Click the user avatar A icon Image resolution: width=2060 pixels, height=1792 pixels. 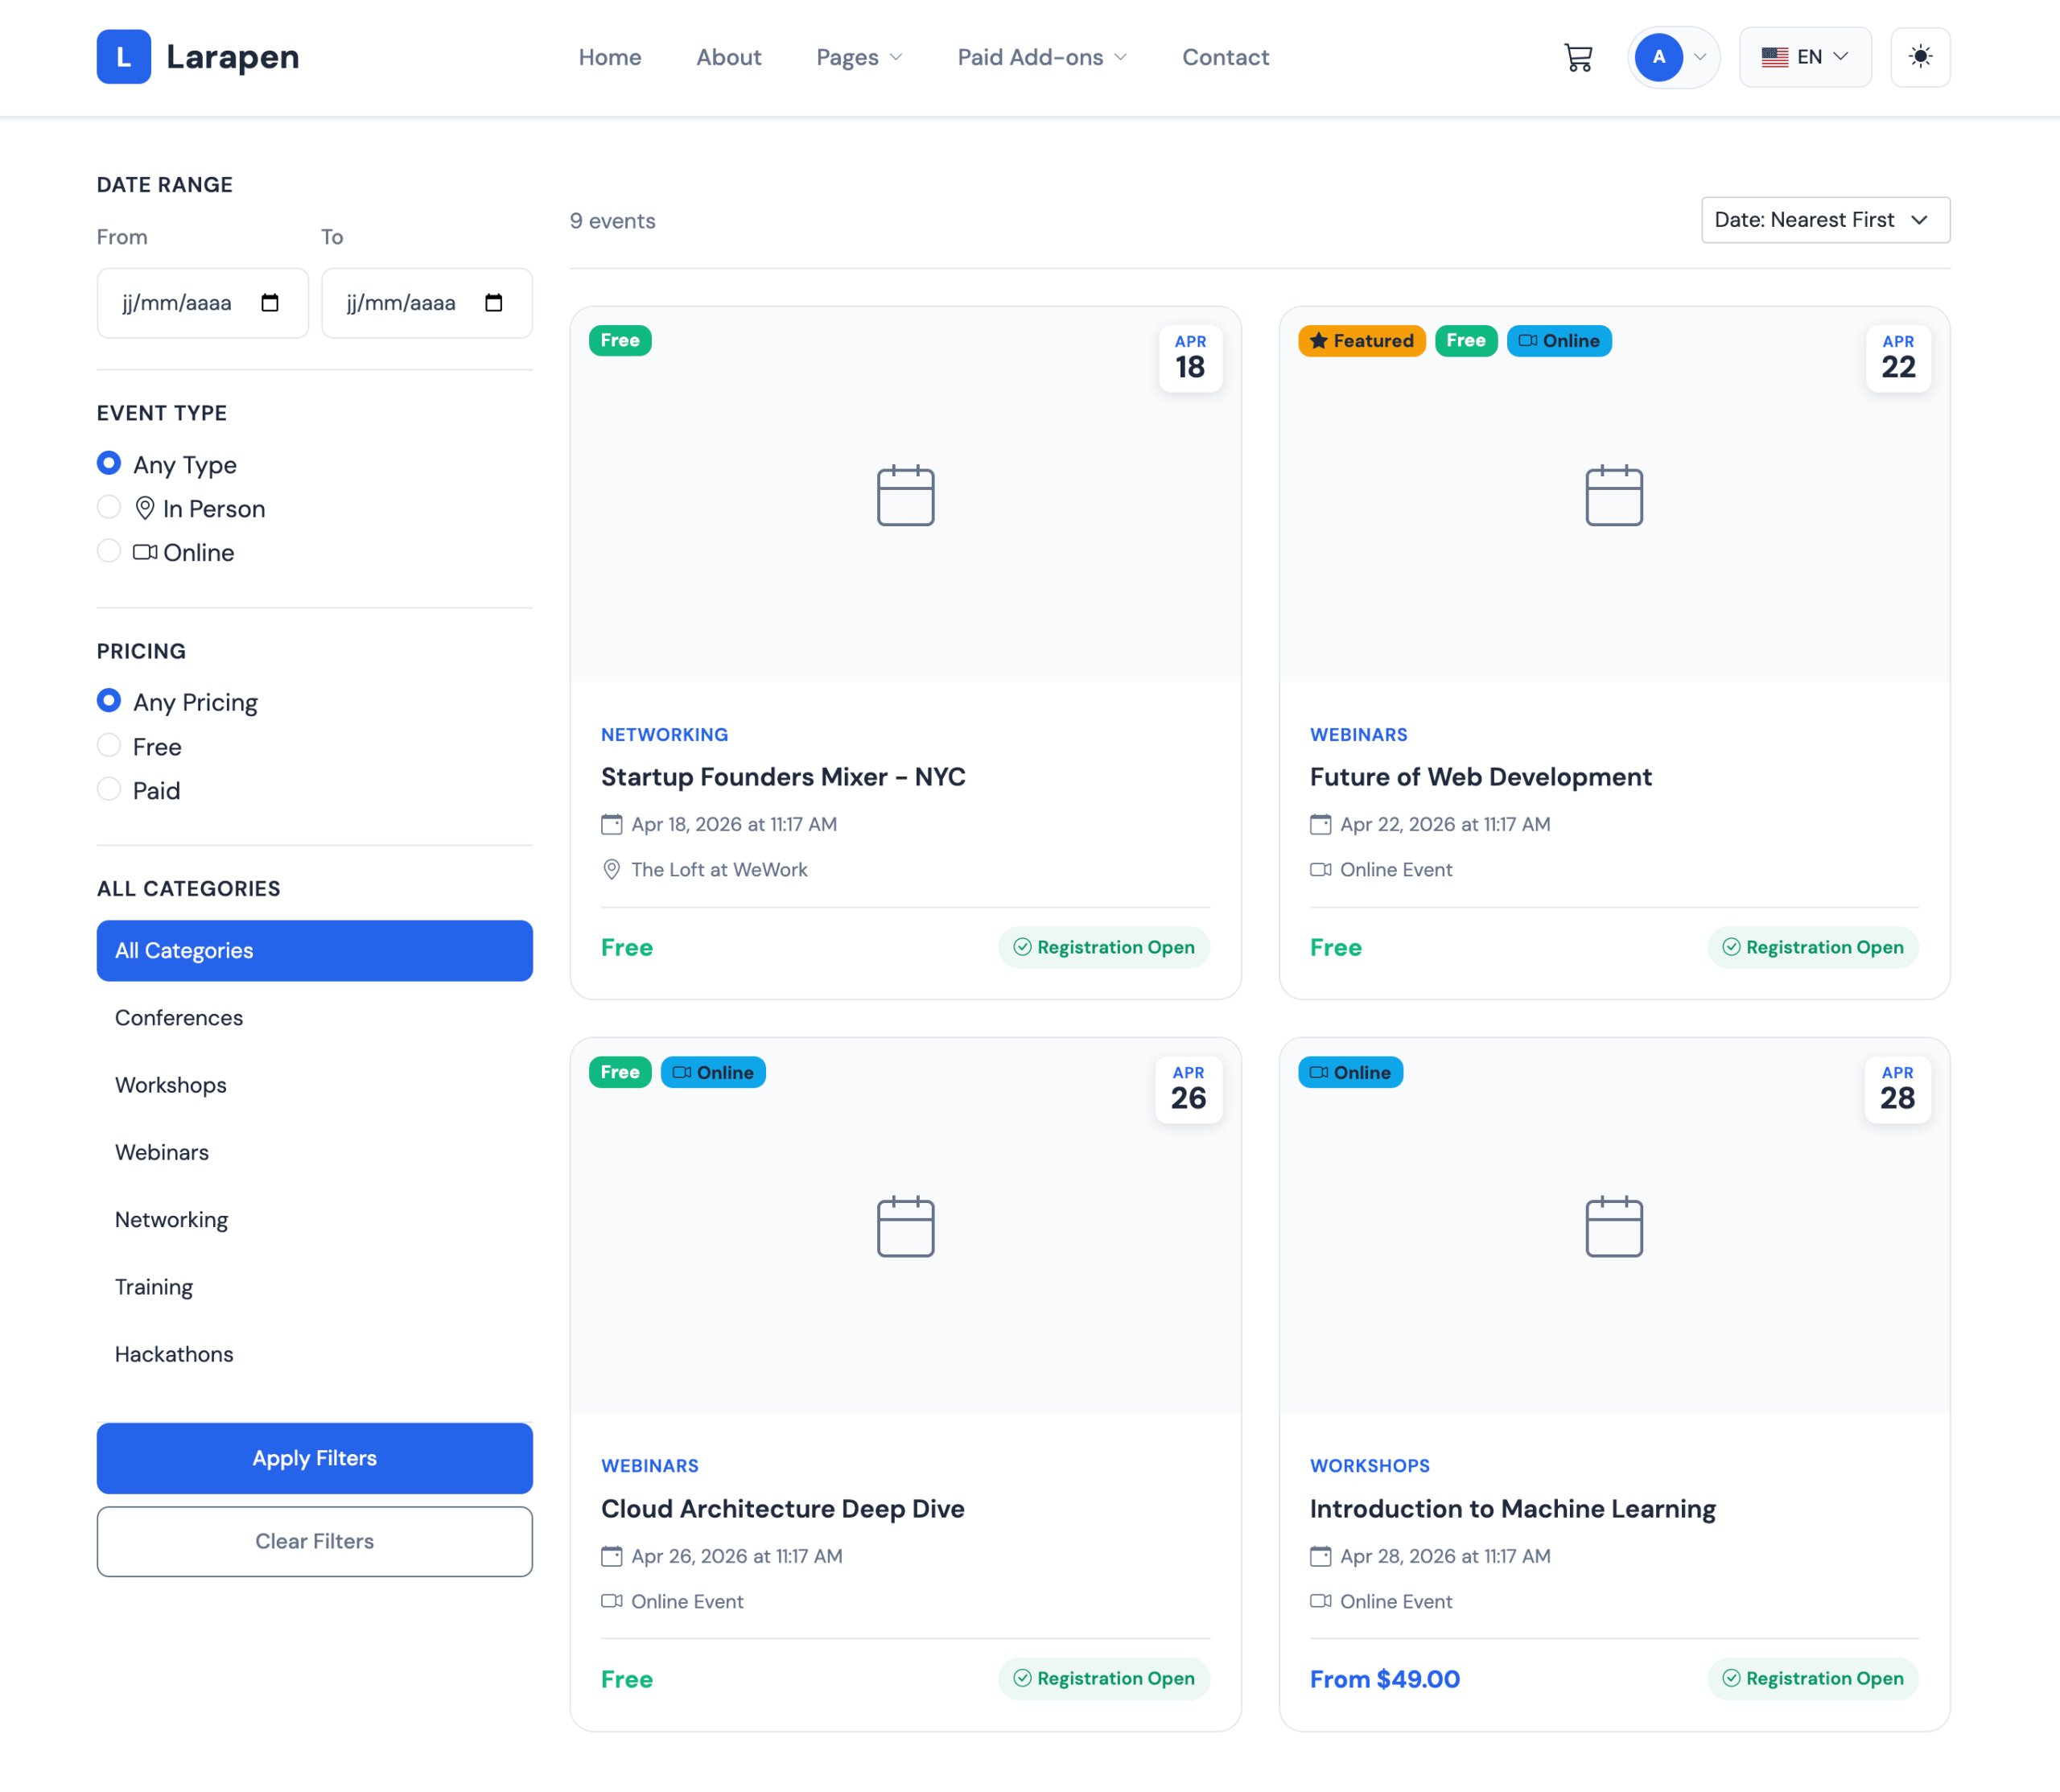[x=1658, y=57]
